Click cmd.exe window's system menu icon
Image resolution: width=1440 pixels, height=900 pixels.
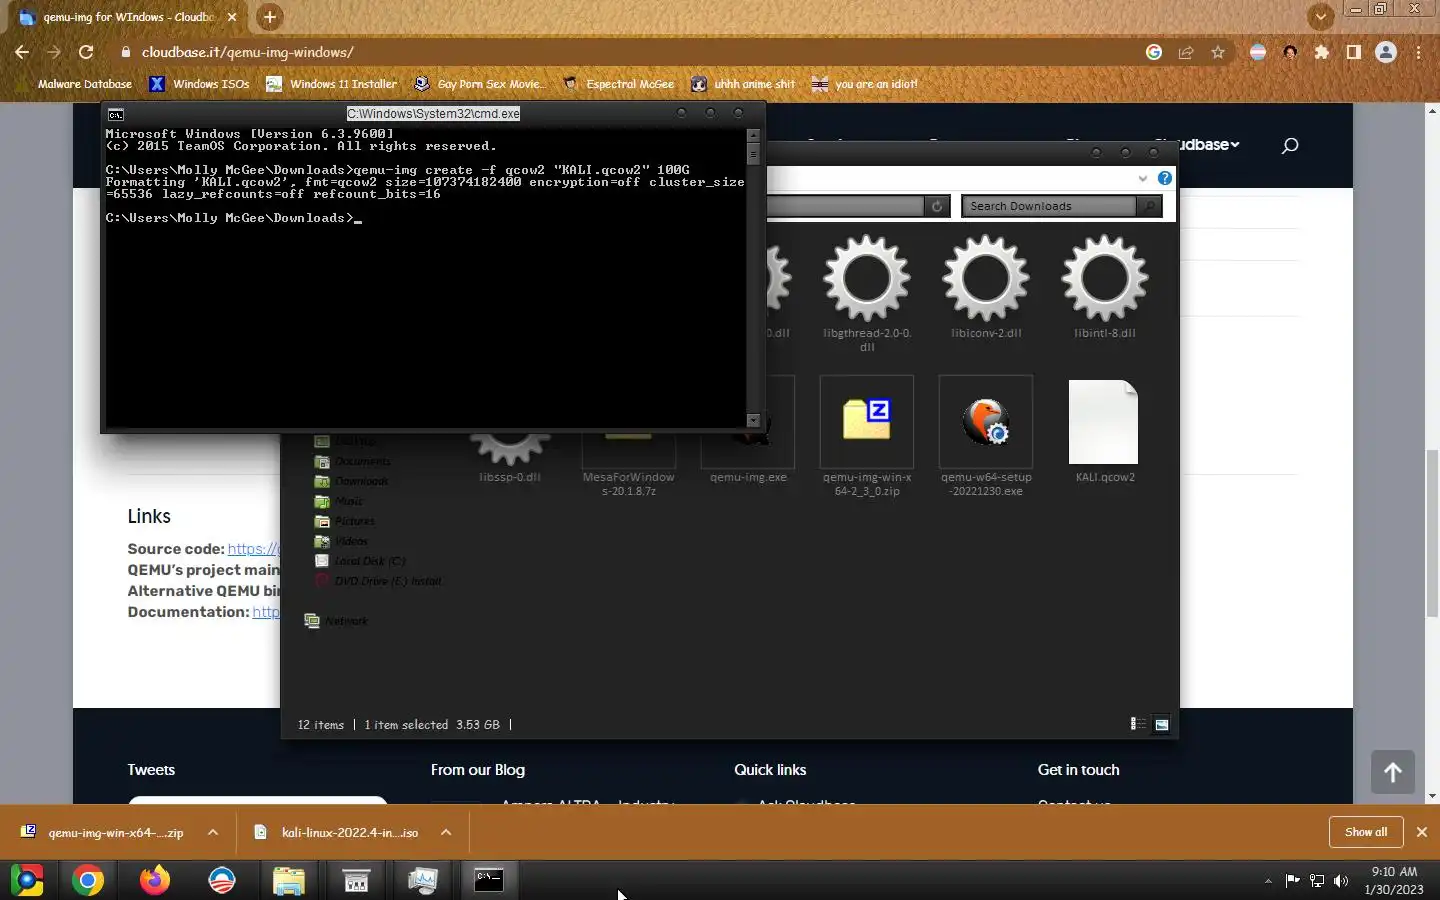[x=116, y=114]
